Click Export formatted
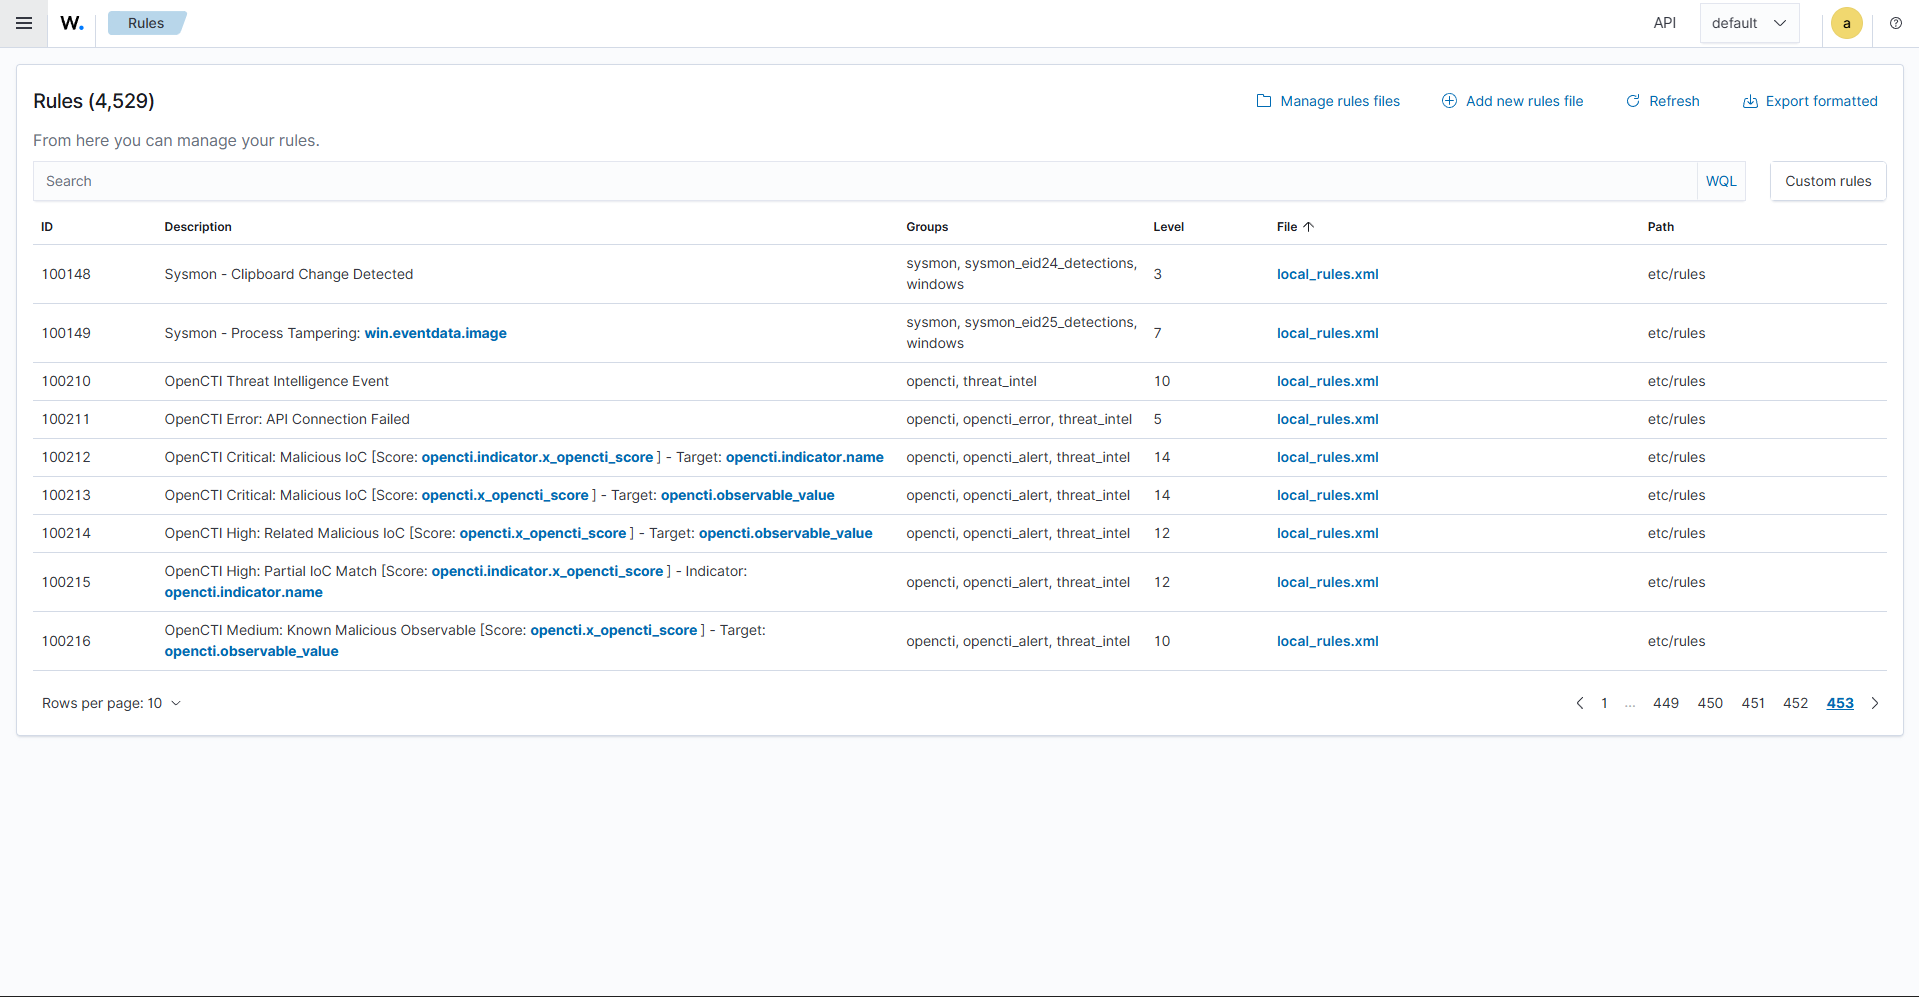 1810,101
